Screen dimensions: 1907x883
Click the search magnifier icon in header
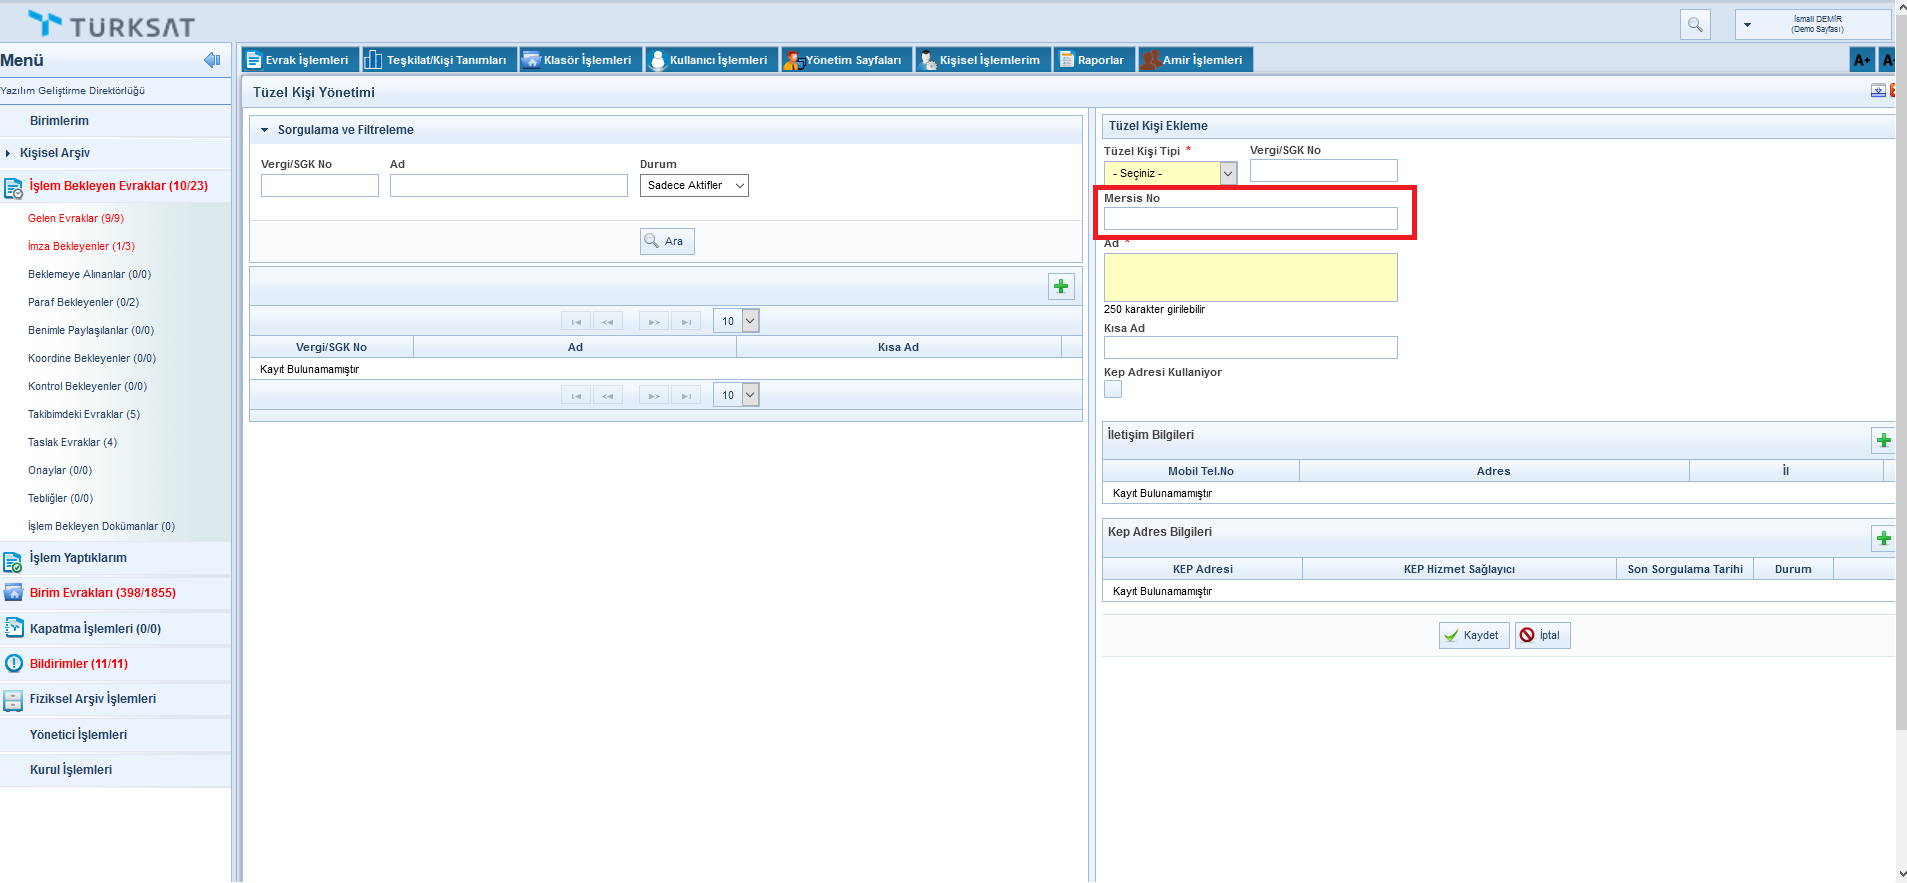tap(1695, 25)
